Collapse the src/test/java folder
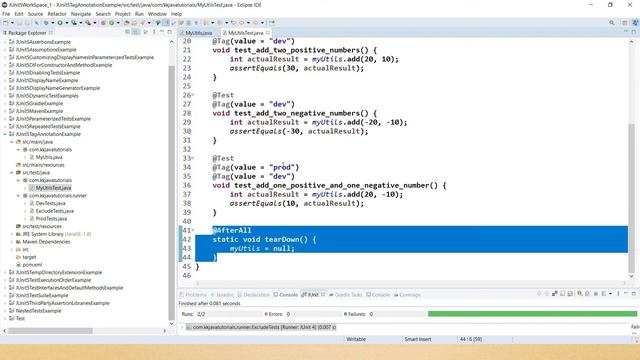Image resolution: width=640 pixels, height=360 pixels. 11,173
